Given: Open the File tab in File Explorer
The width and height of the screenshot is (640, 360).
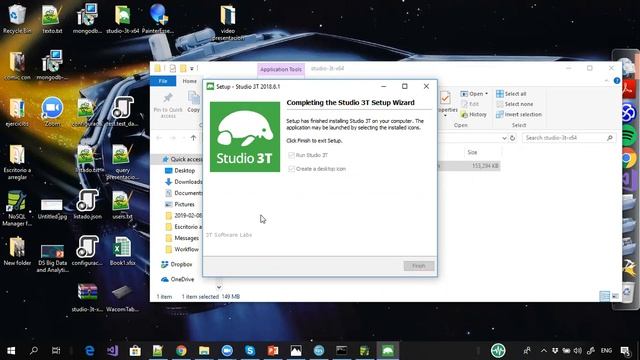Looking at the screenshot, I should click(163, 81).
